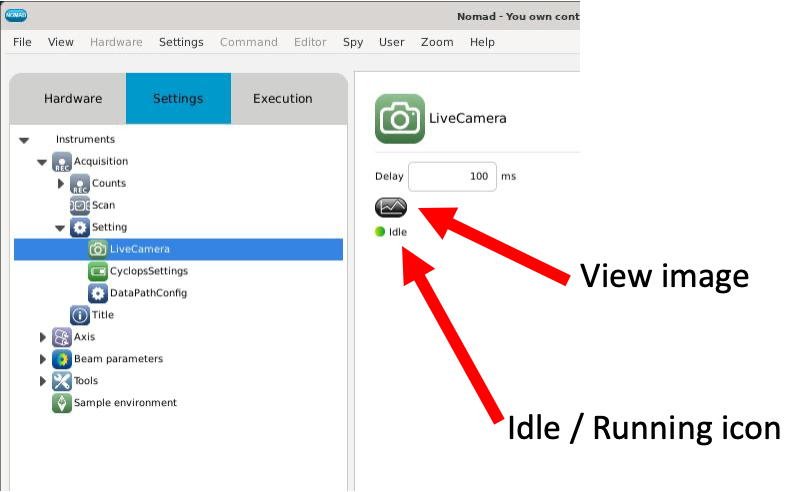Viewport: 806px width, 492px height.
Task: Click the green Idle status indicator
Action: coord(380,232)
